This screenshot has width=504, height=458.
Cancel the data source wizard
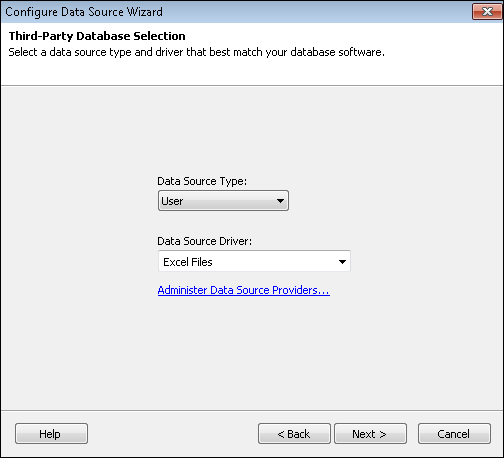pyautogui.click(x=454, y=434)
